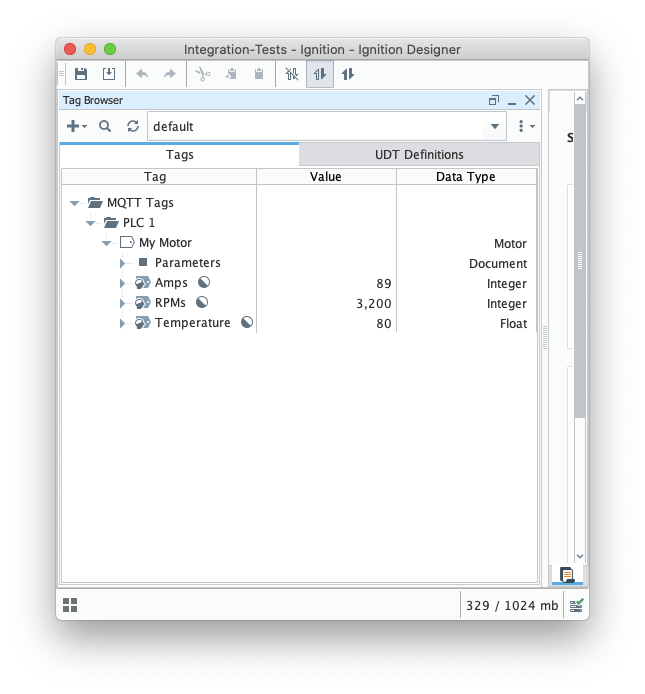Select the MQTT Tags folder icon
Screen dimensions: 645x694
(95, 203)
